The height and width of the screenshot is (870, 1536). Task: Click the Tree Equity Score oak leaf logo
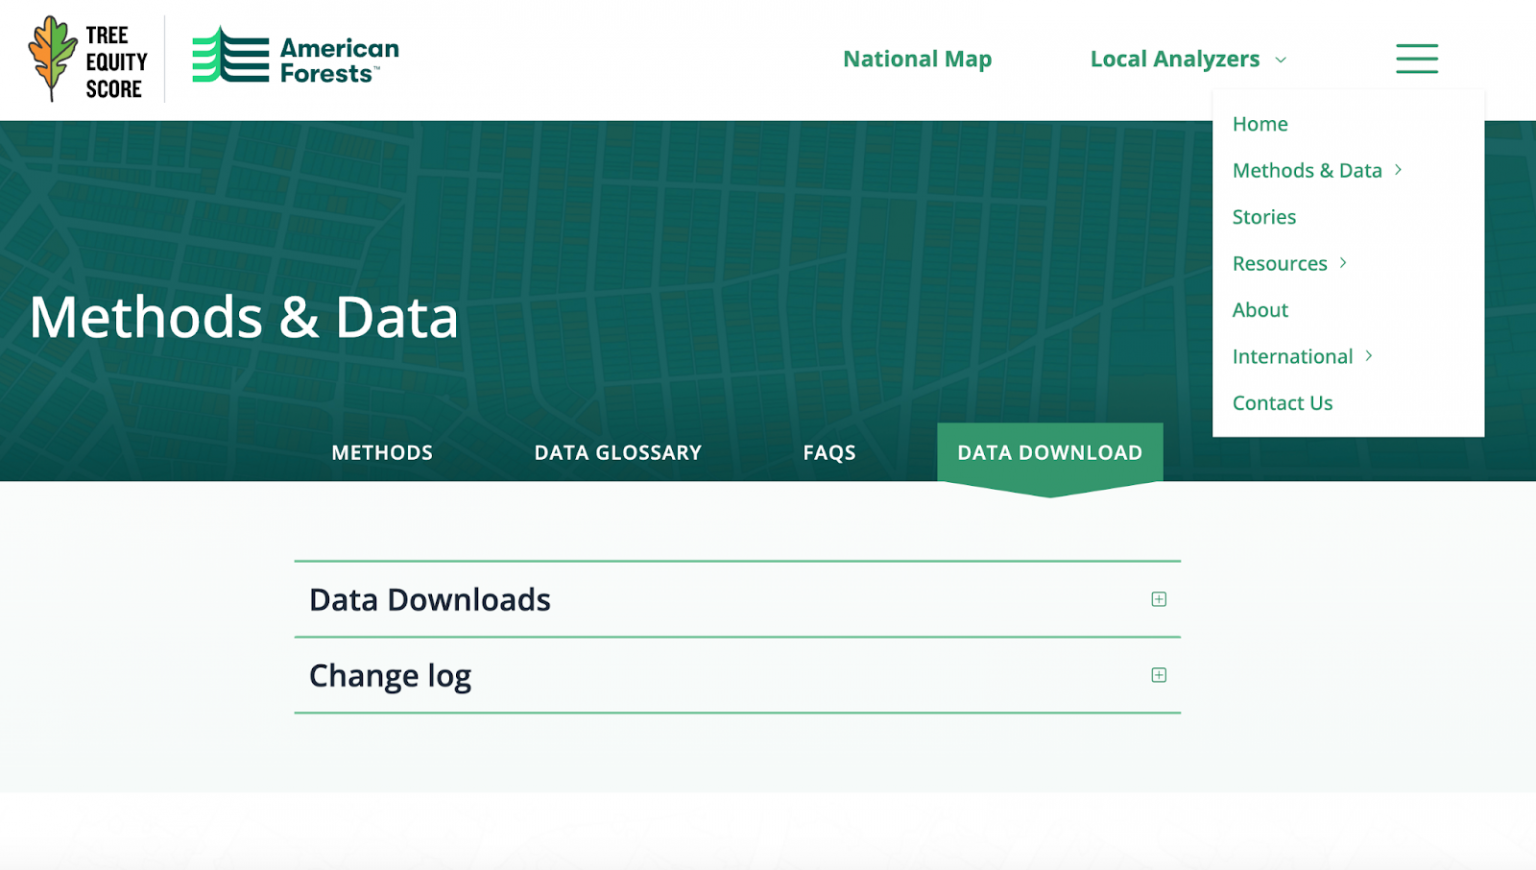(52, 58)
